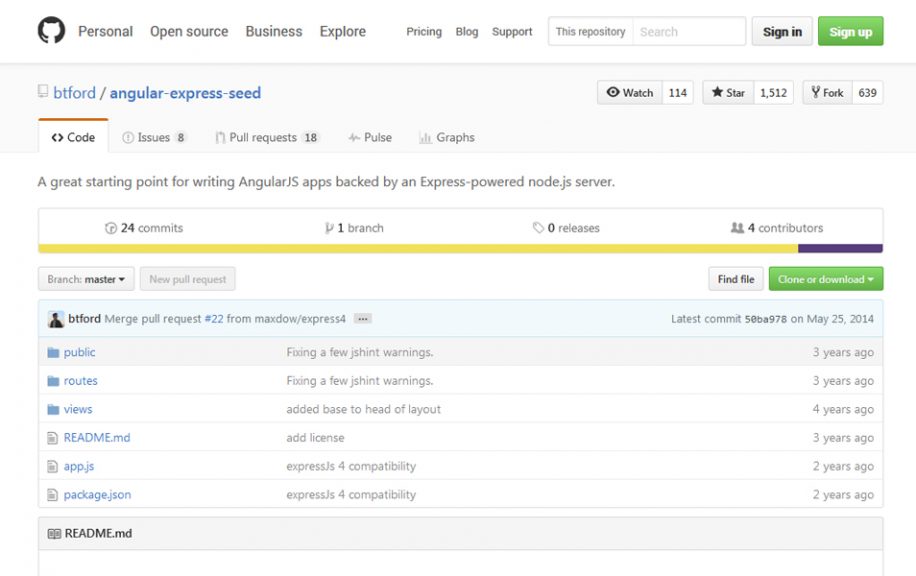Click the branch icon next to 1 branch
This screenshot has height=576, width=916.
coord(329,227)
